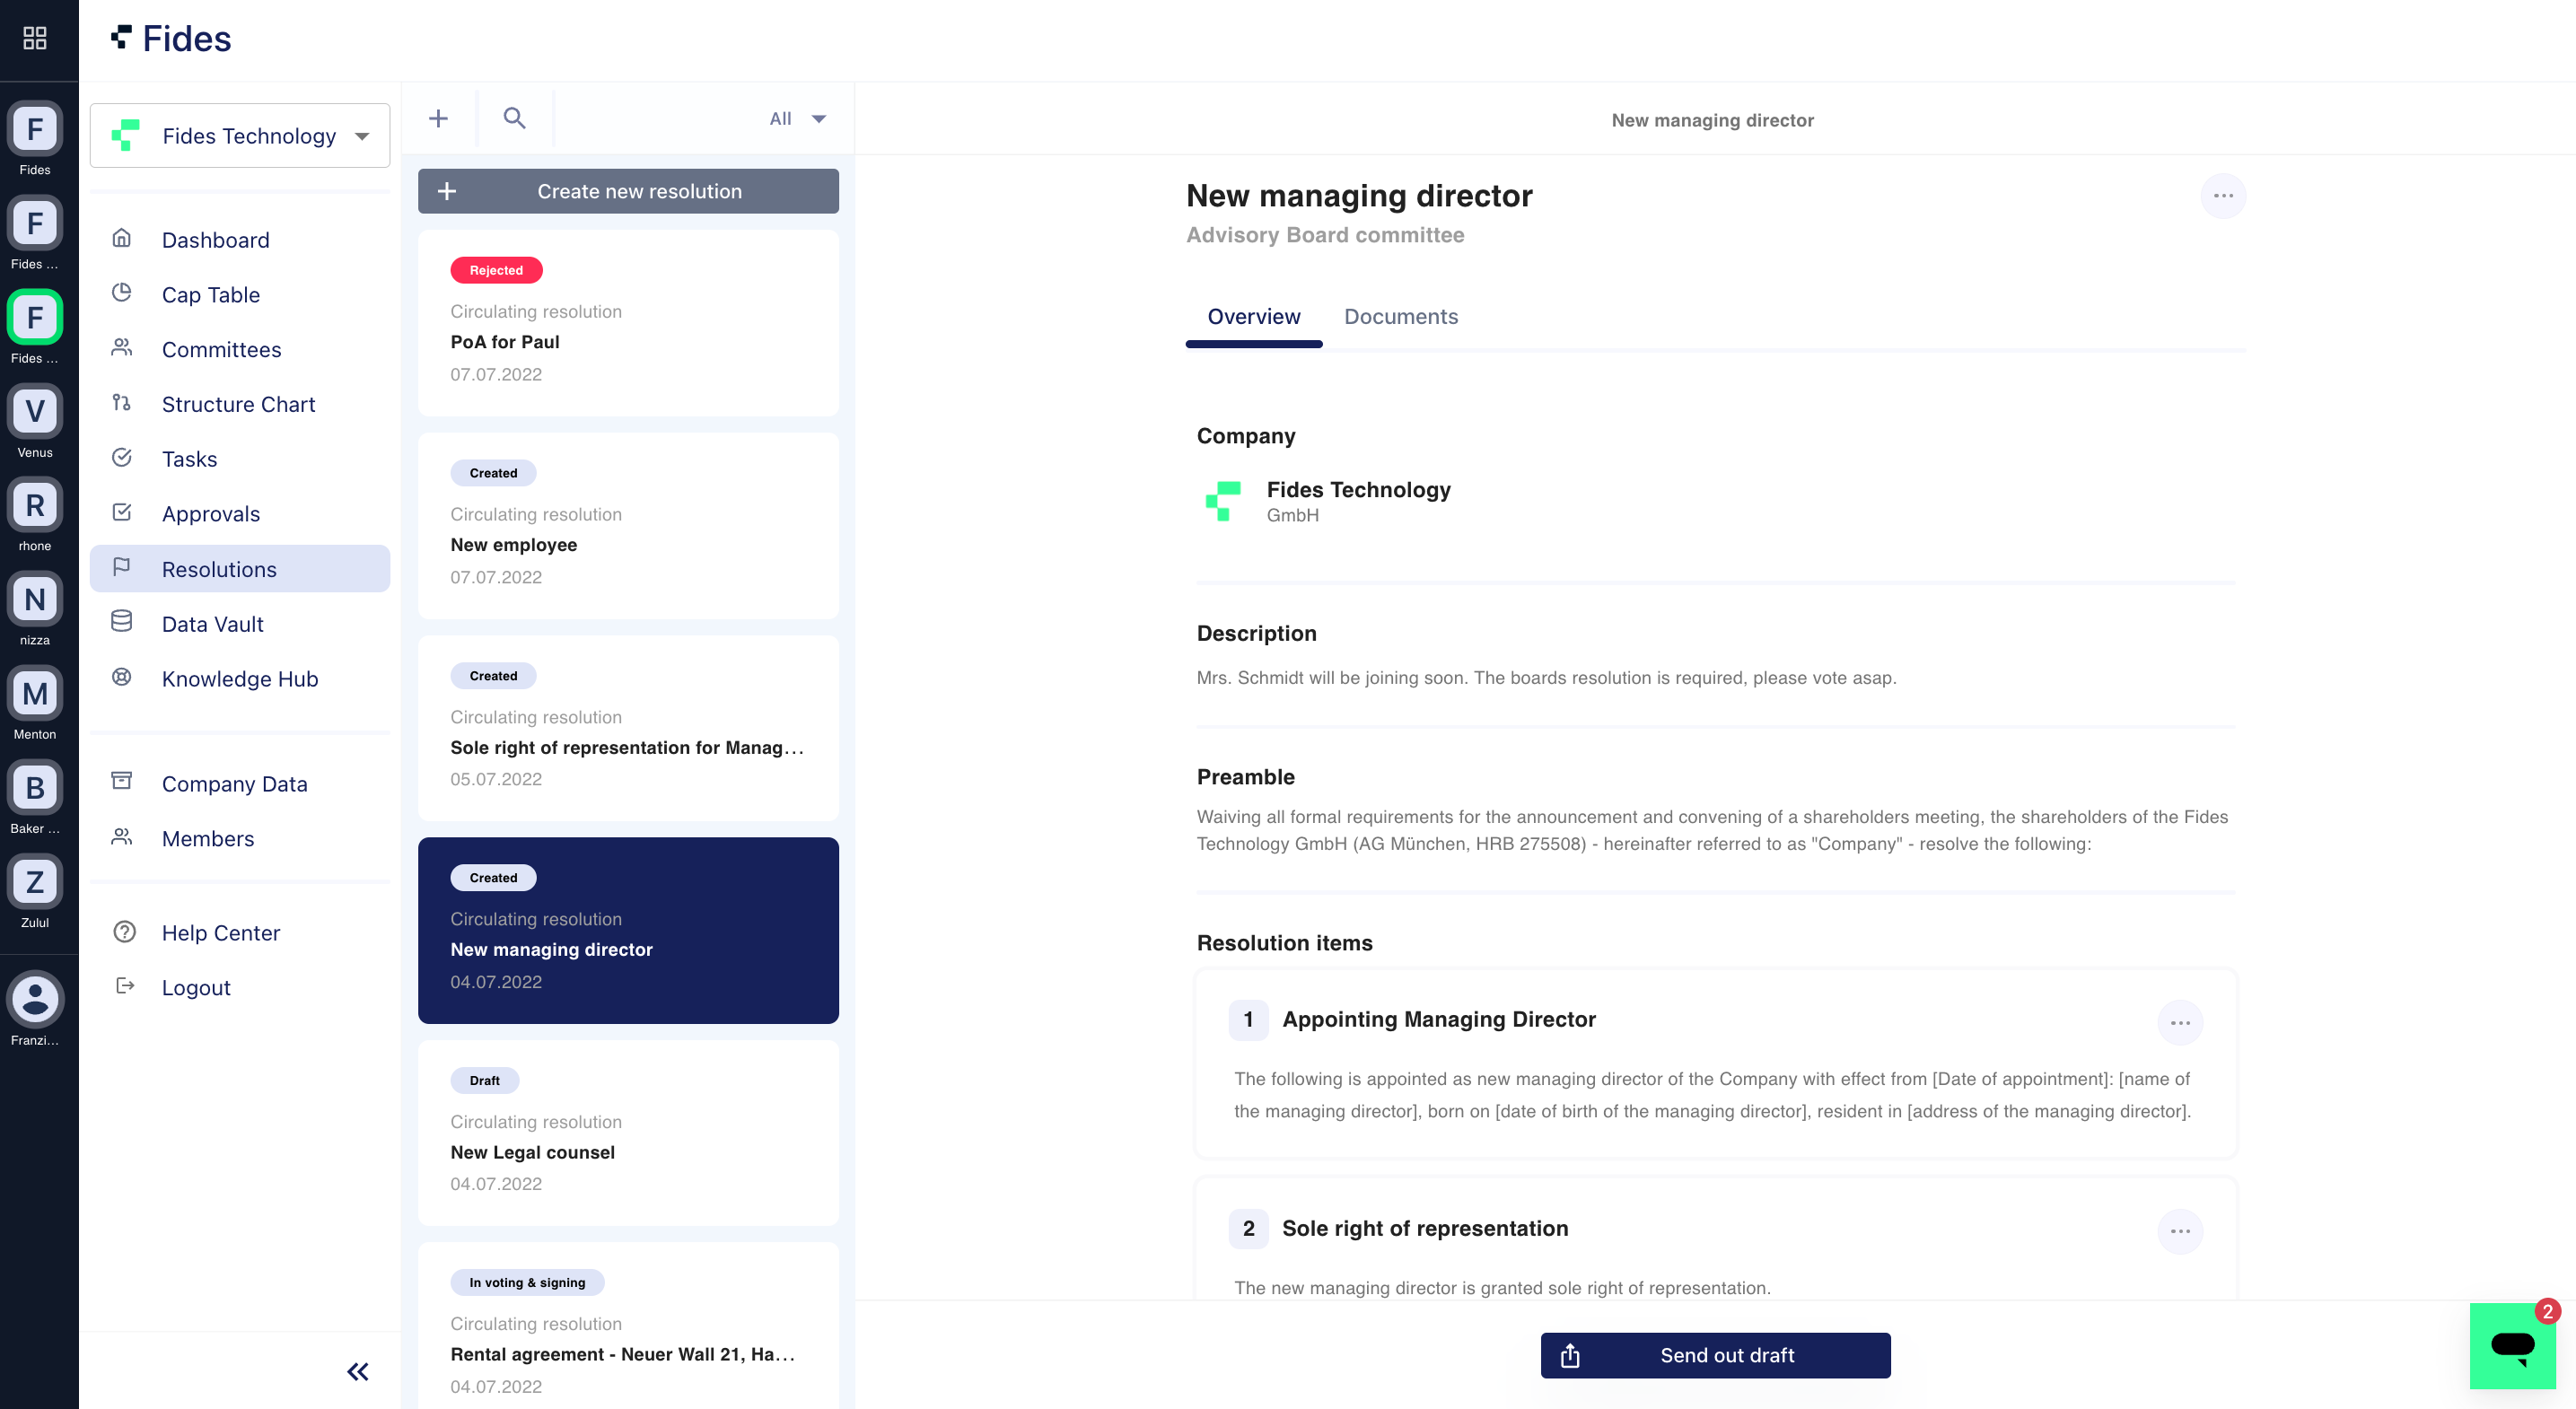Switch to the Venus workspace
Screen dimensions: 2576x1409
pos(35,411)
